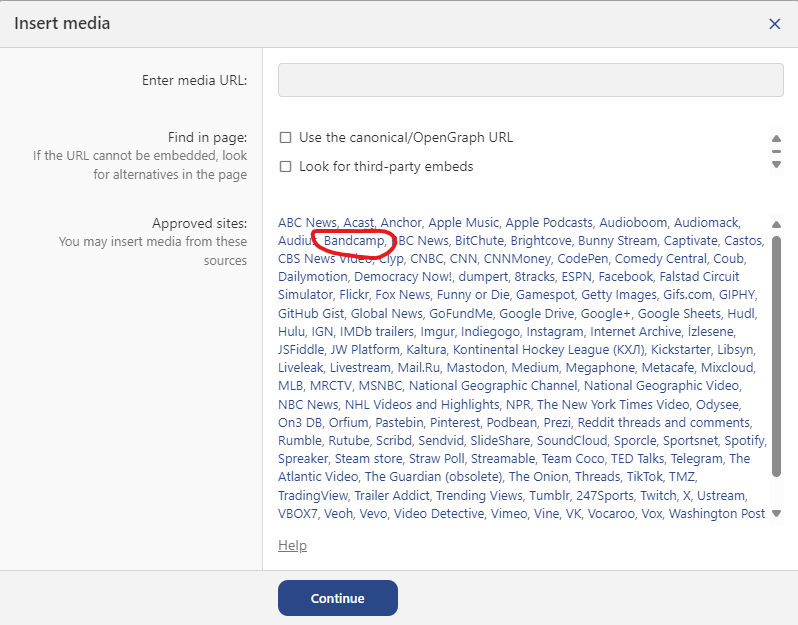Viewport: 798px width, 625px height.
Task: Open the Vimeo link
Action: click(508, 514)
